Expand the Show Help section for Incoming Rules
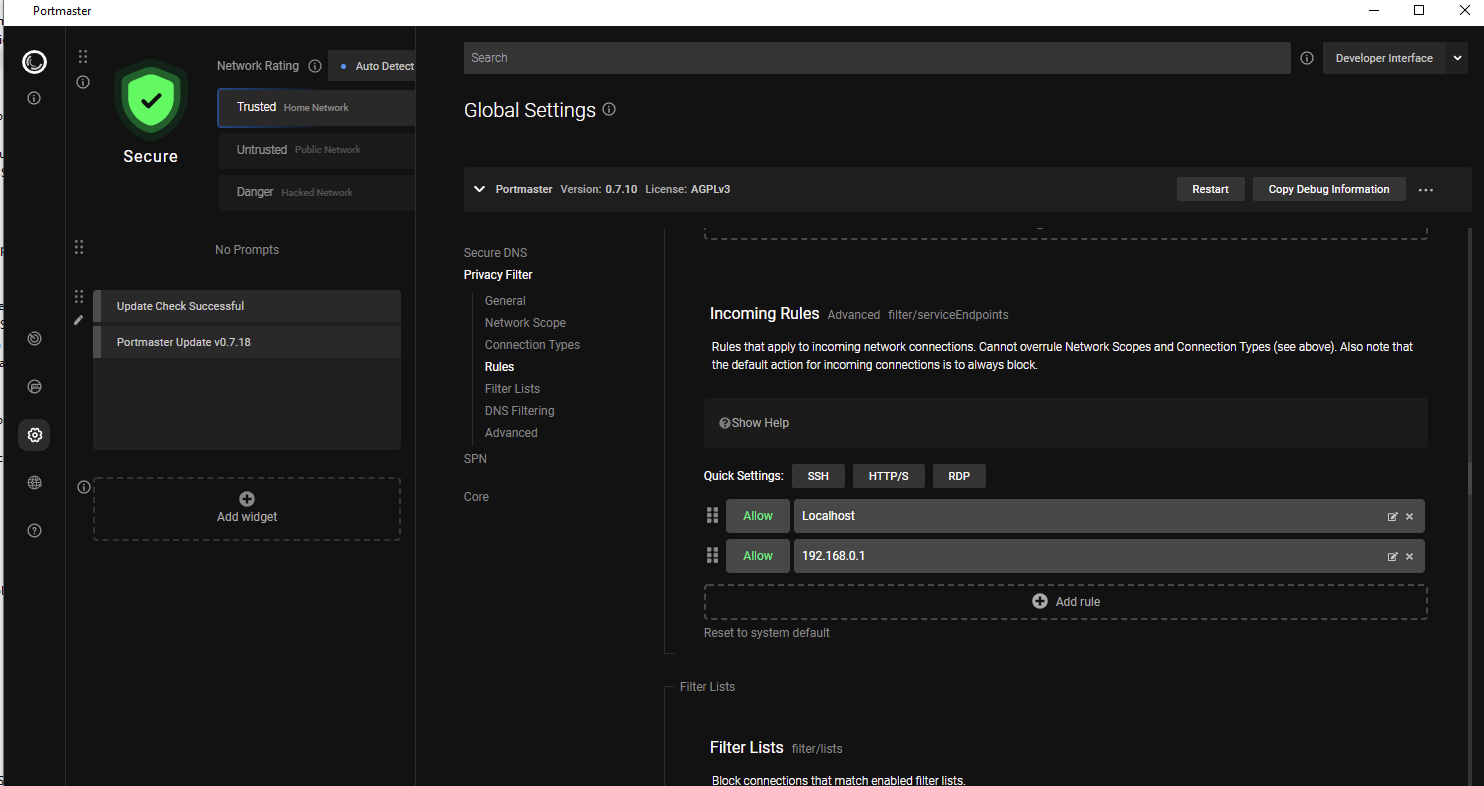Image resolution: width=1484 pixels, height=786 pixels. (753, 422)
